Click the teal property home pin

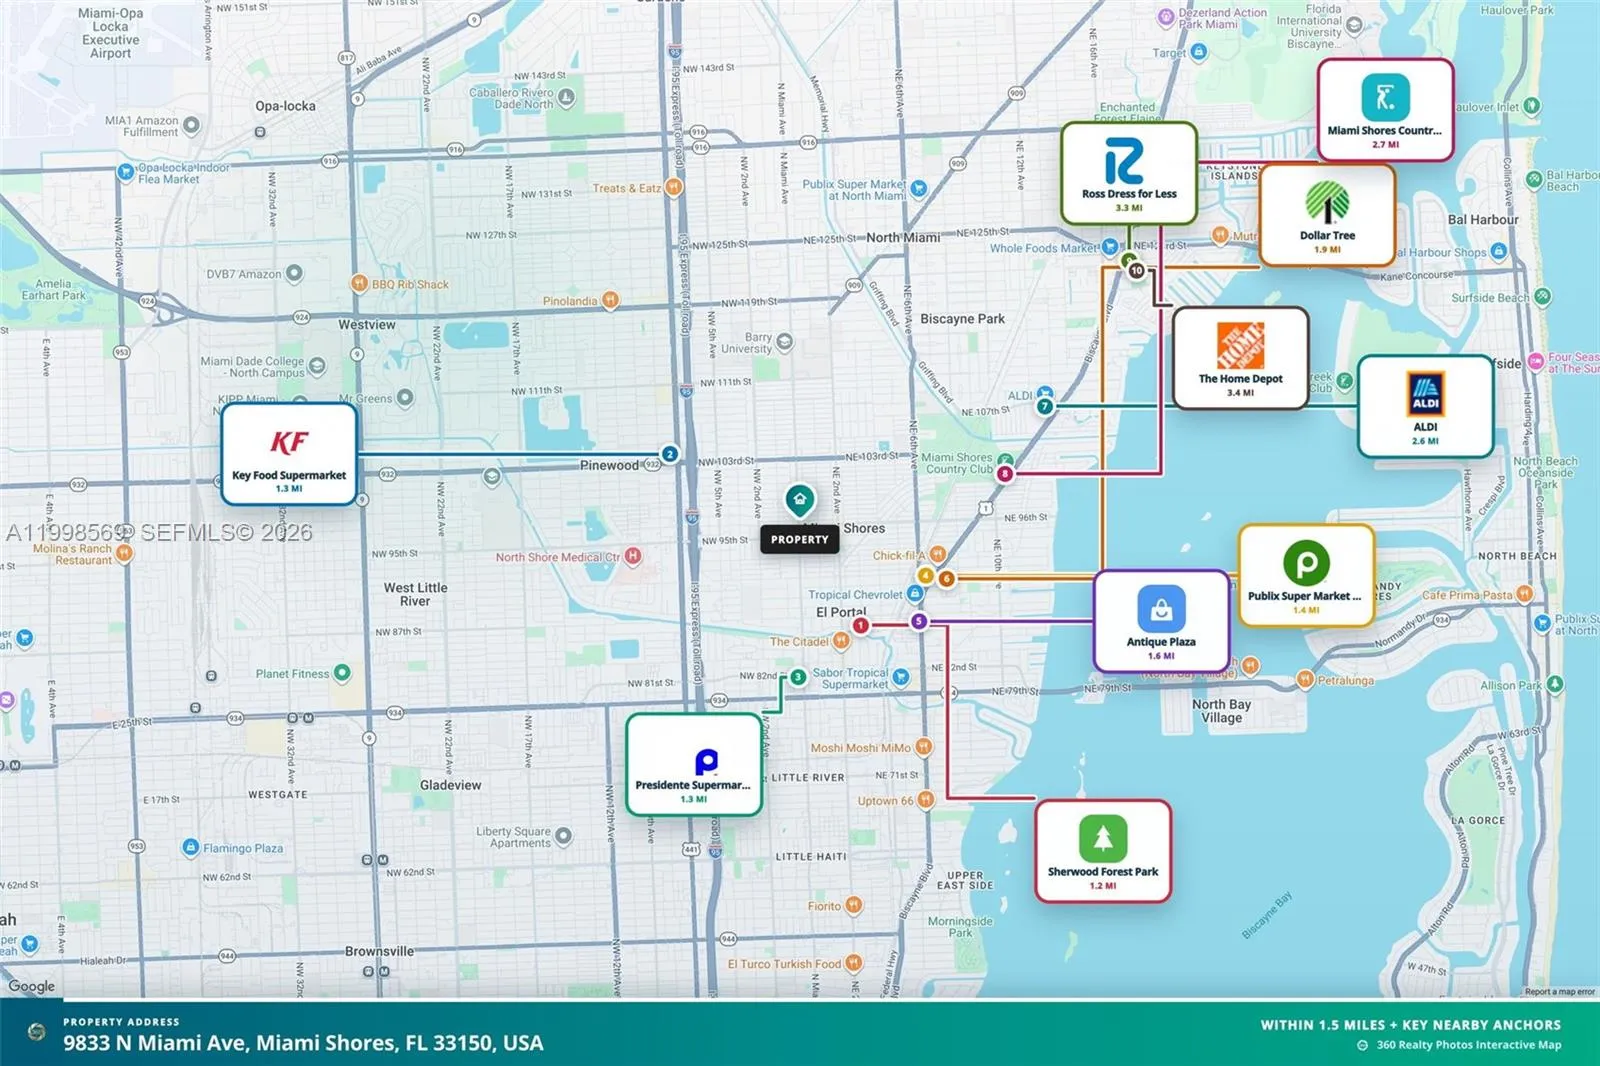(799, 499)
